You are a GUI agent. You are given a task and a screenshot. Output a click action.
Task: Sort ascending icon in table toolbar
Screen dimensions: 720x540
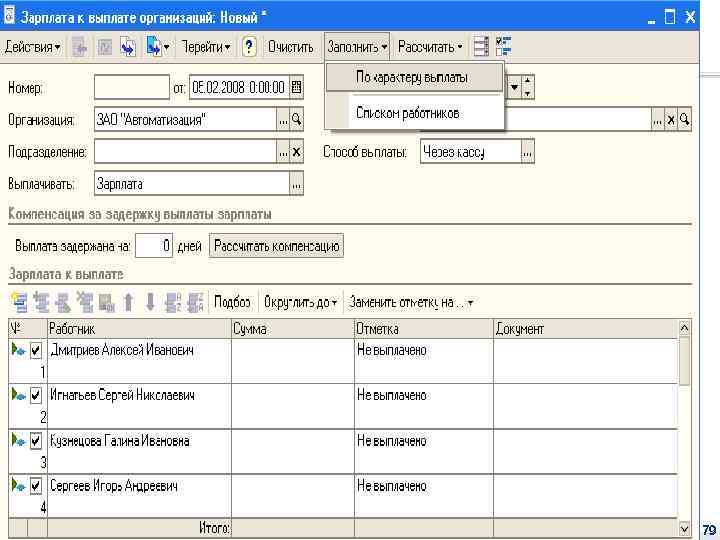[173, 302]
